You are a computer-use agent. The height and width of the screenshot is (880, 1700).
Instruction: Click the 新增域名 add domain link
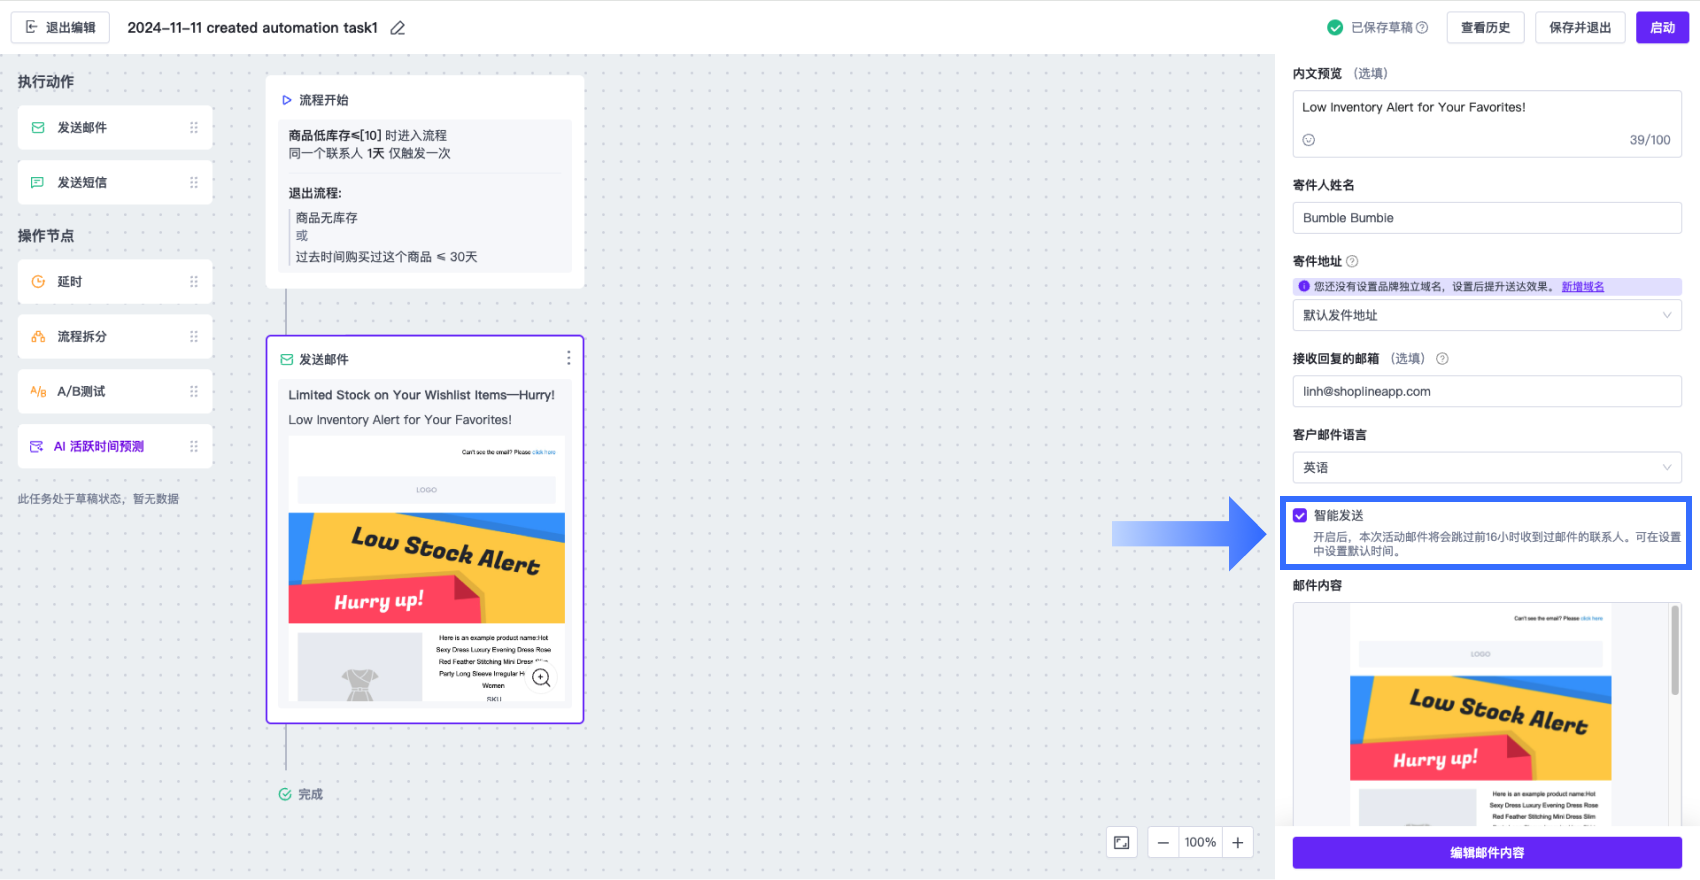click(1582, 287)
